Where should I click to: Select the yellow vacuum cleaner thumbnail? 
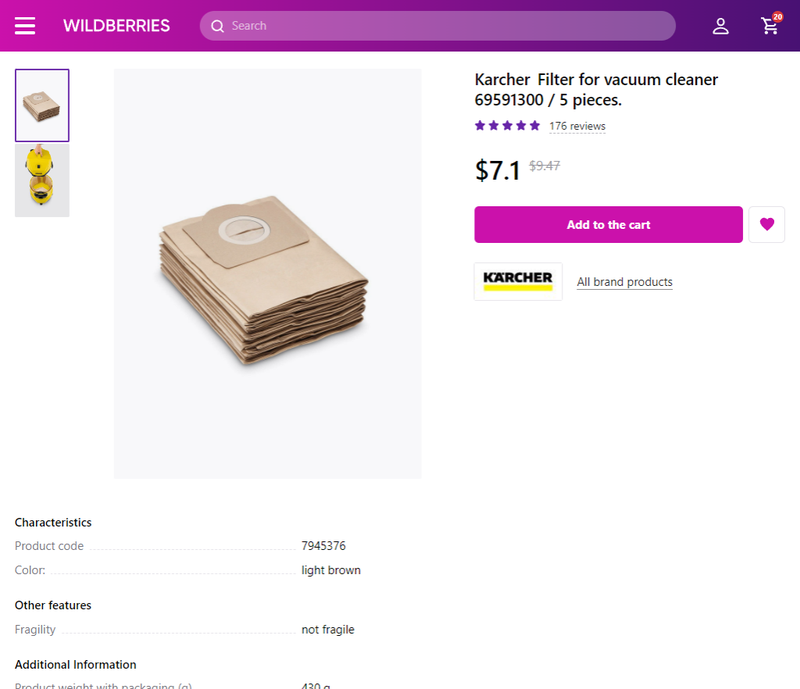click(x=42, y=181)
